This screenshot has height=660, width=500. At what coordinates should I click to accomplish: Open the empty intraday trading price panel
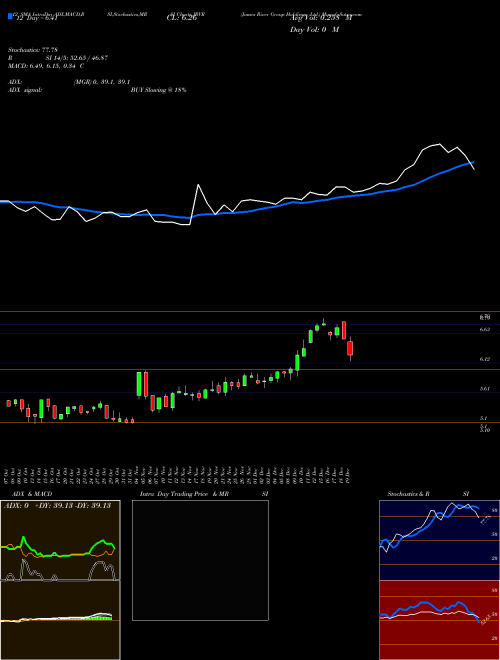[x=200, y=560]
